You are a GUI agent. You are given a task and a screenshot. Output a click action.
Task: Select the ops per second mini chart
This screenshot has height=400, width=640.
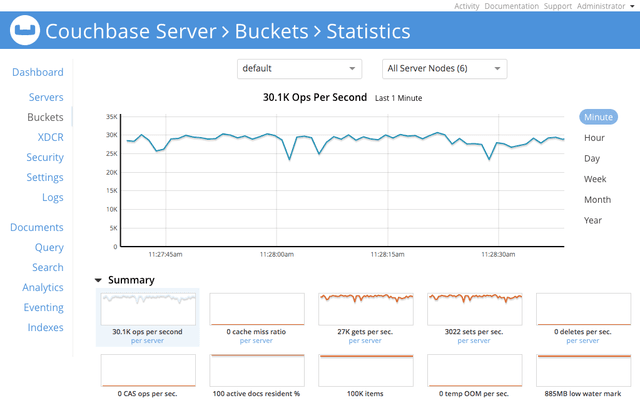pos(148,309)
